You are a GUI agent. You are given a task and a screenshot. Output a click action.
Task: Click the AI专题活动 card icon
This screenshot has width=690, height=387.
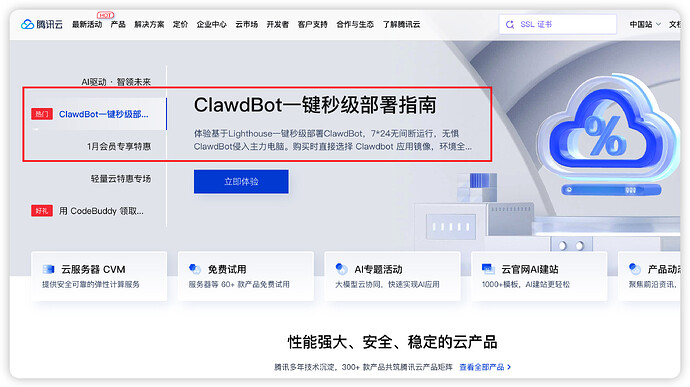pyautogui.click(x=341, y=269)
